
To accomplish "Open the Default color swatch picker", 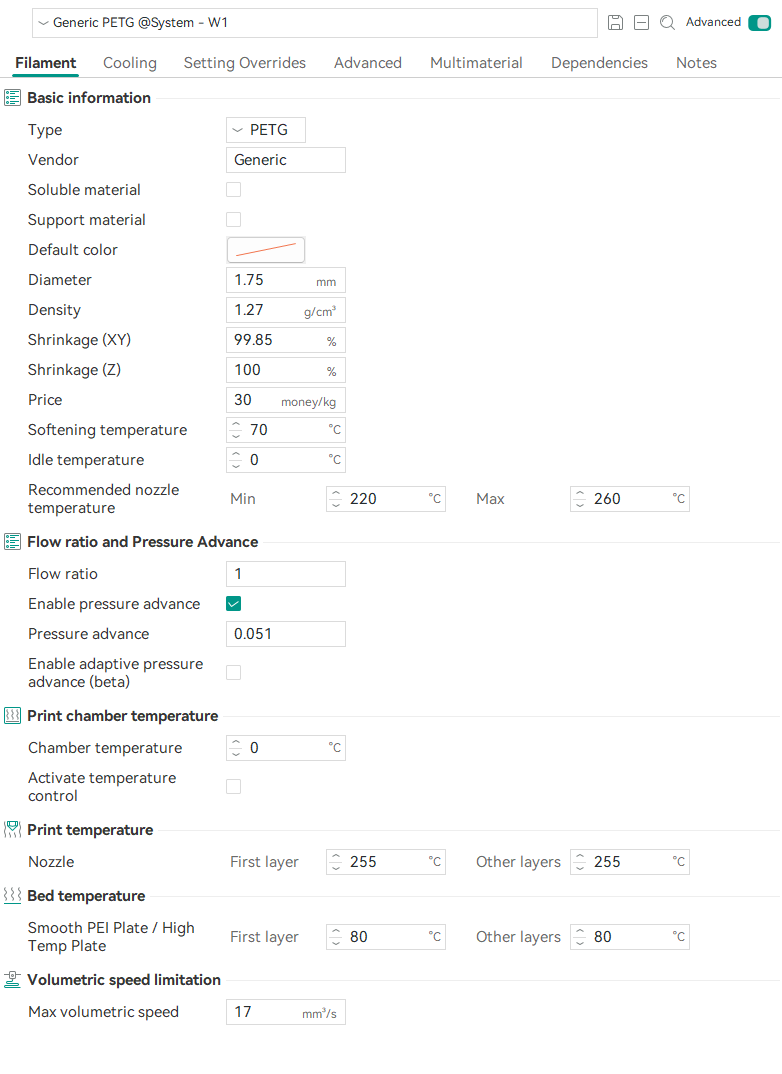I will [x=266, y=250].
